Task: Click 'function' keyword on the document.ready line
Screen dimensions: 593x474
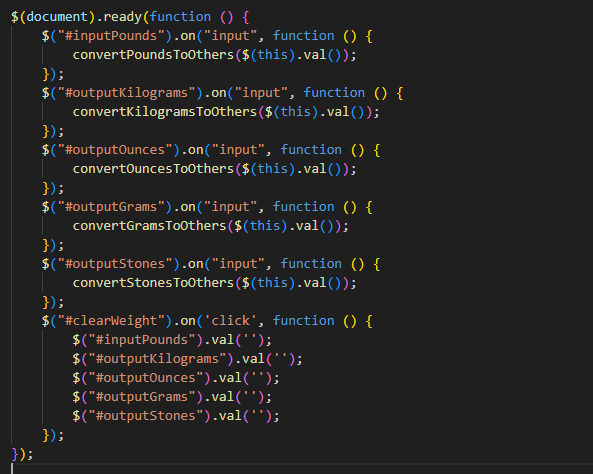Action: tap(180, 17)
